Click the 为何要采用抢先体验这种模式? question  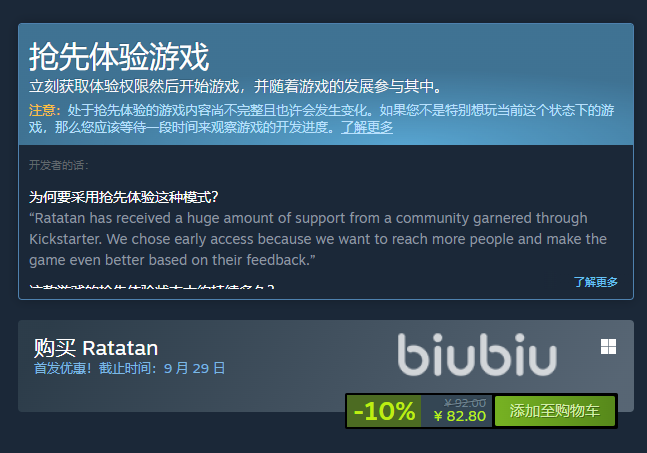(x=123, y=197)
